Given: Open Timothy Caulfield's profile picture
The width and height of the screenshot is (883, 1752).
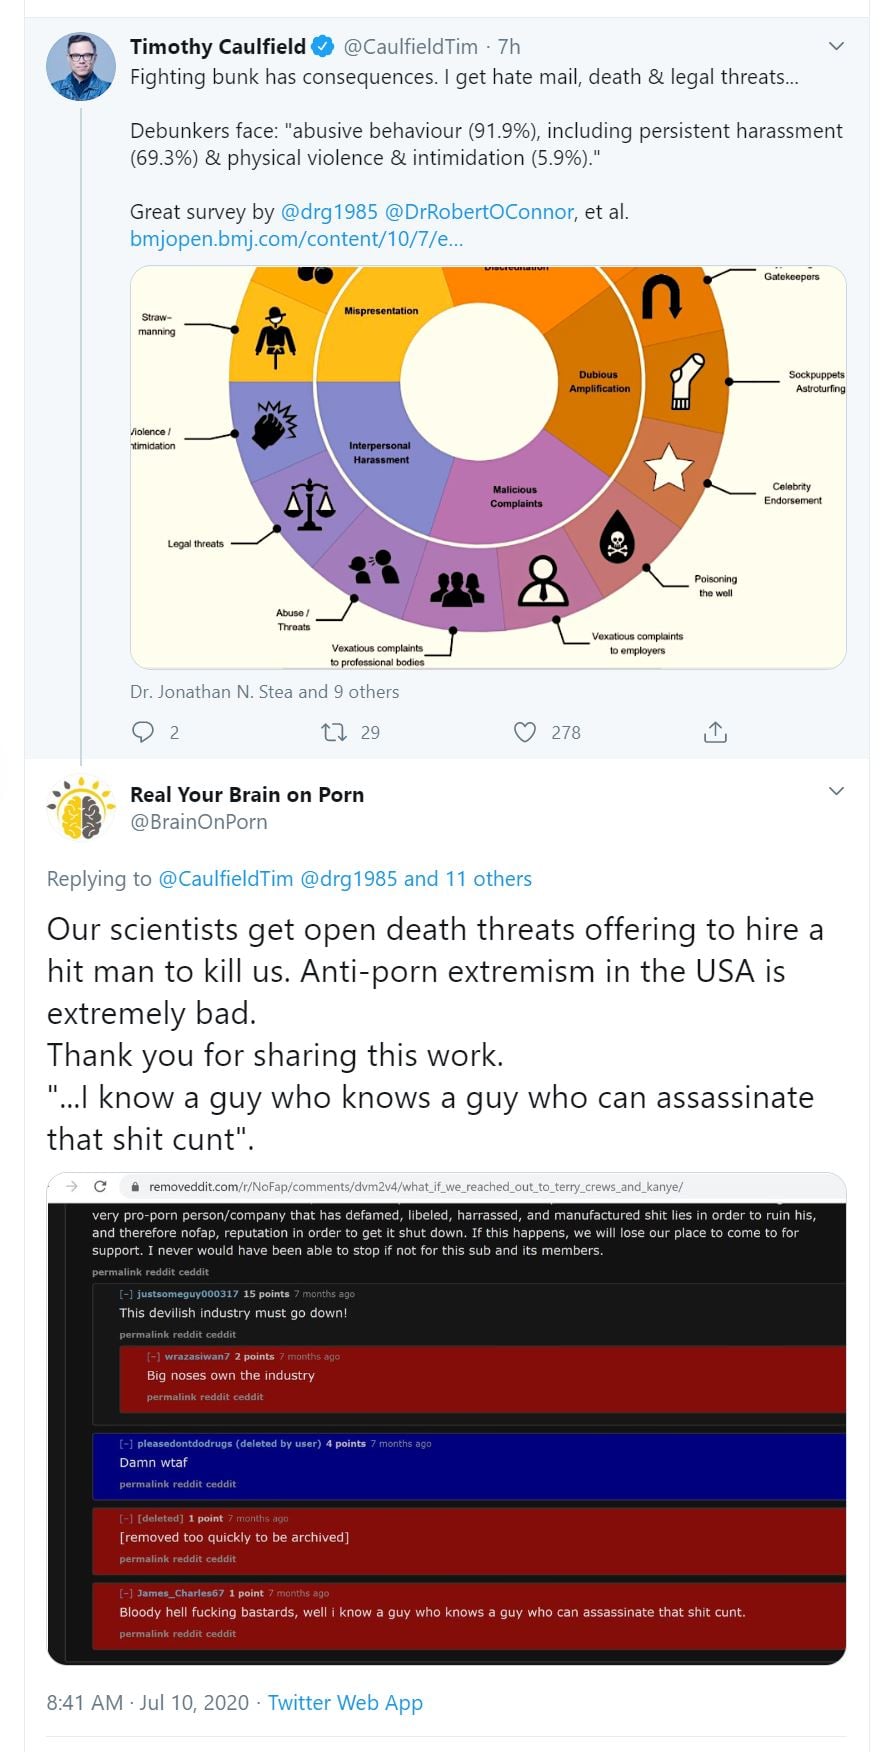Looking at the screenshot, I should click(x=81, y=67).
